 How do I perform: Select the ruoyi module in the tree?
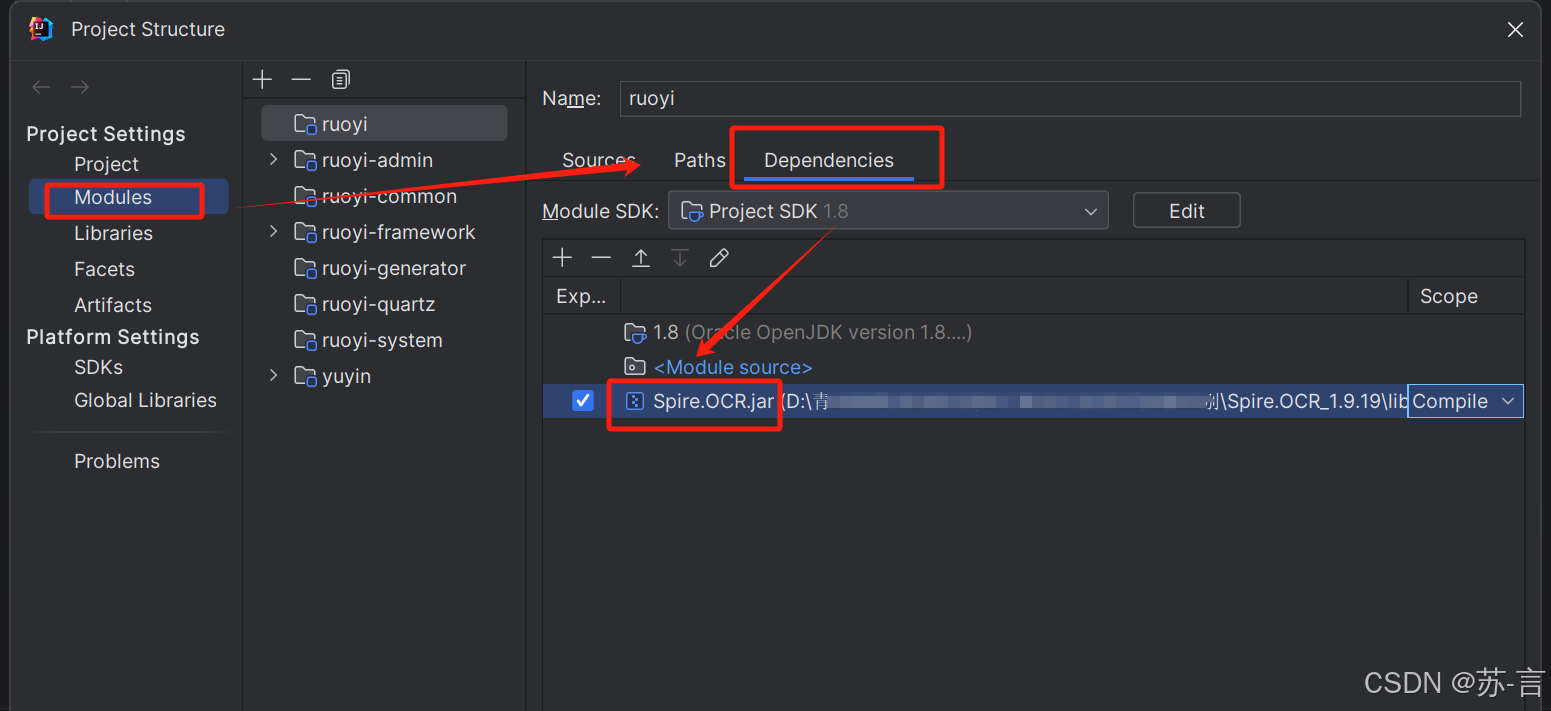click(384, 124)
